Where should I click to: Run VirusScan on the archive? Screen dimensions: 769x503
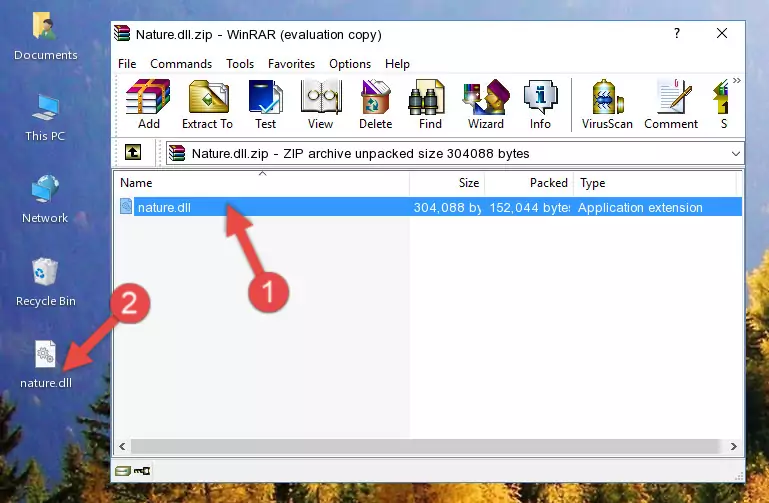(x=607, y=104)
